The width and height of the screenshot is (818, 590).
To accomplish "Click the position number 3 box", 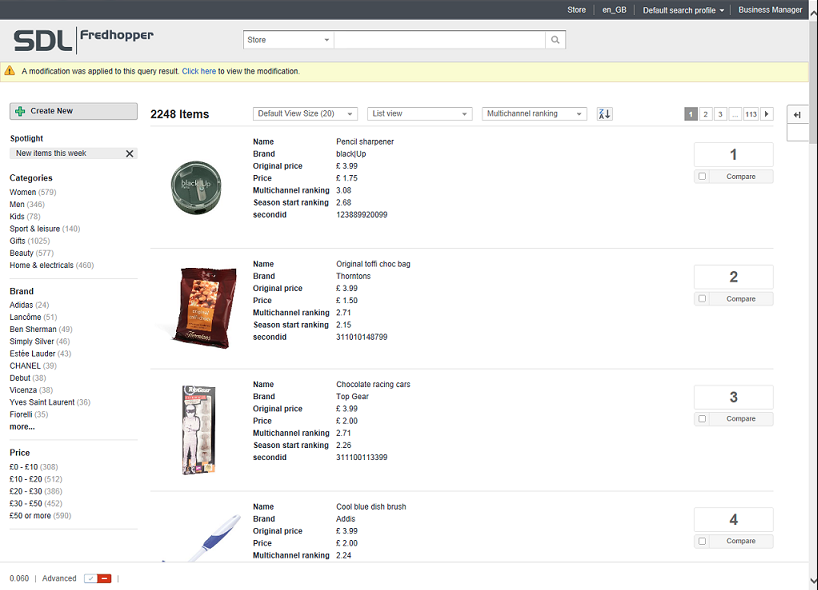I will tap(733, 397).
